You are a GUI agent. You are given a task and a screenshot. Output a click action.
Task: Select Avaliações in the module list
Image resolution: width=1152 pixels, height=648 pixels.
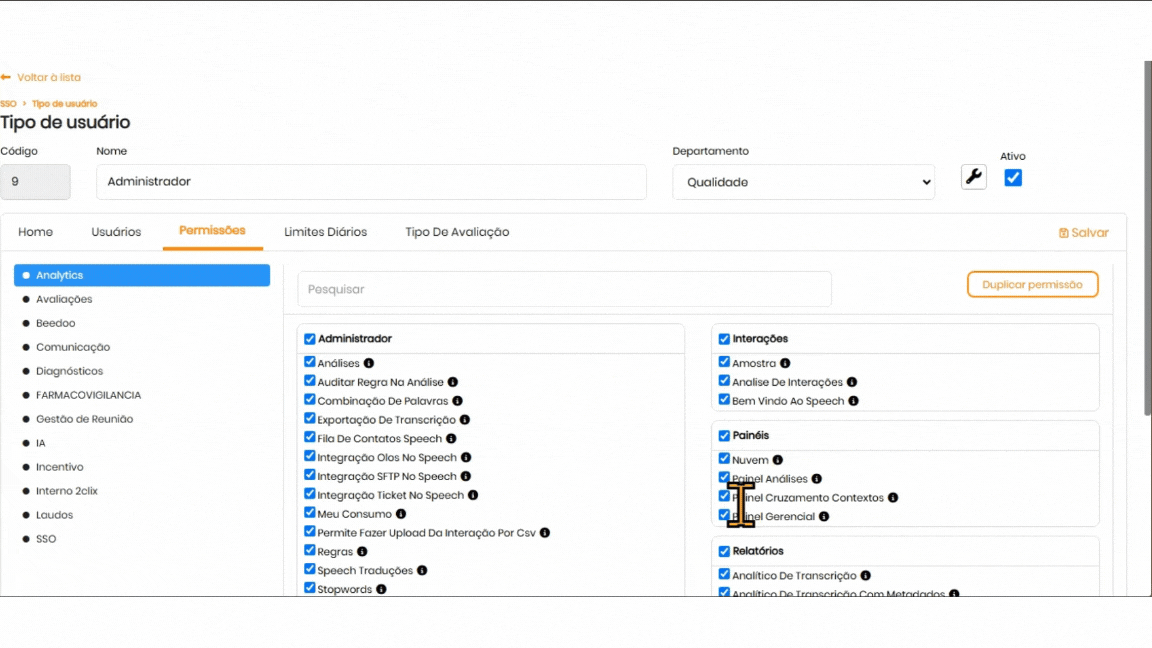tap(64, 299)
